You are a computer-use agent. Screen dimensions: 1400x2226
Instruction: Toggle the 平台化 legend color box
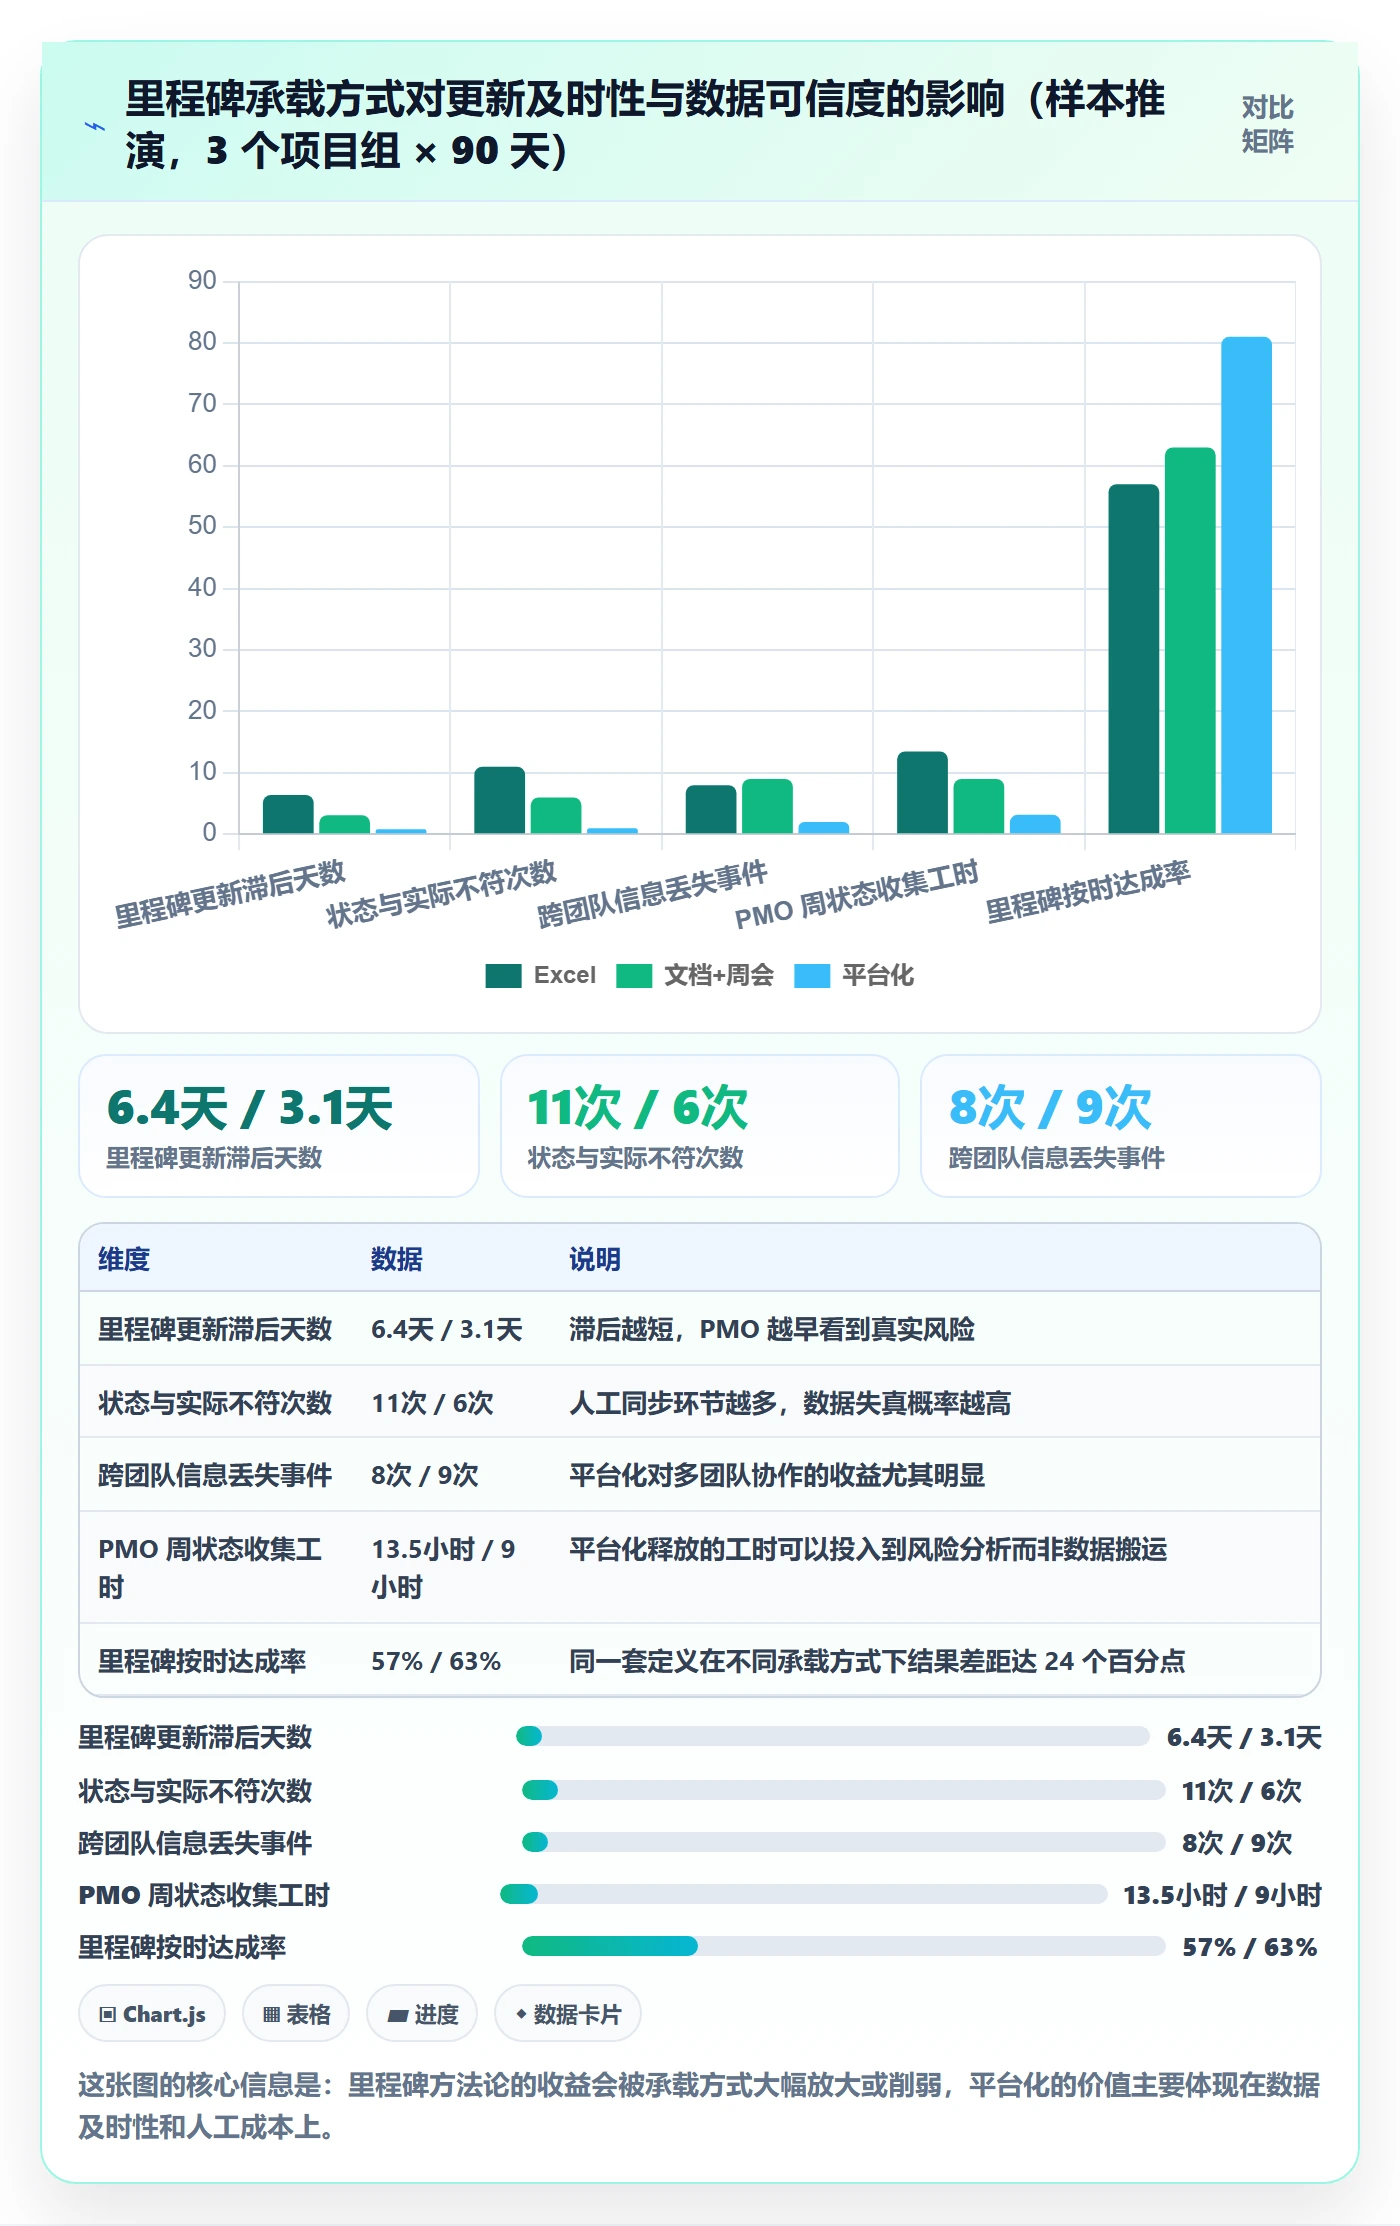tap(812, 976)
